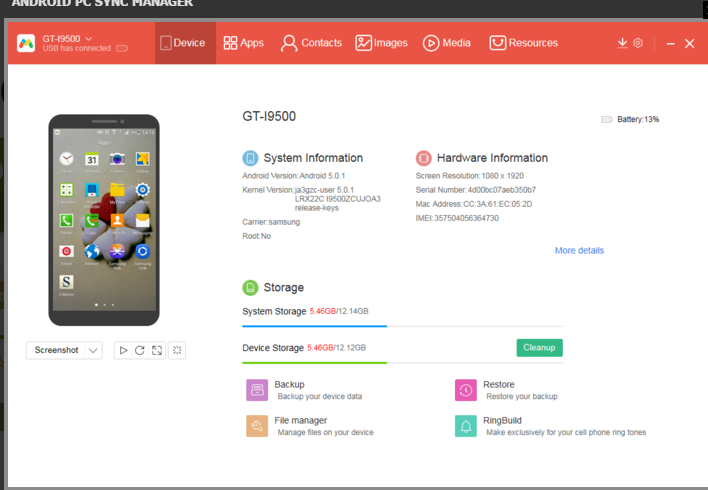Open settings gear icon in header

pyautogui.click(x=638, y=43)
